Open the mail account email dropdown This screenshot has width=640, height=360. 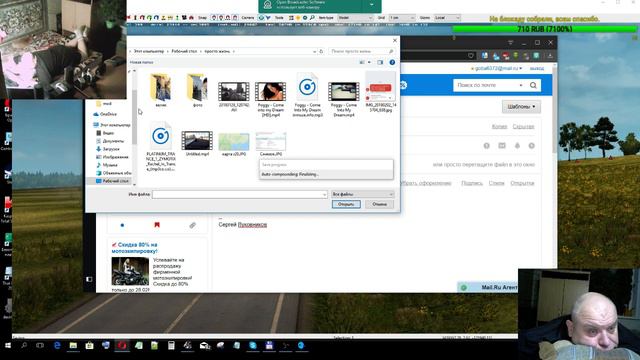pos(496,69)
